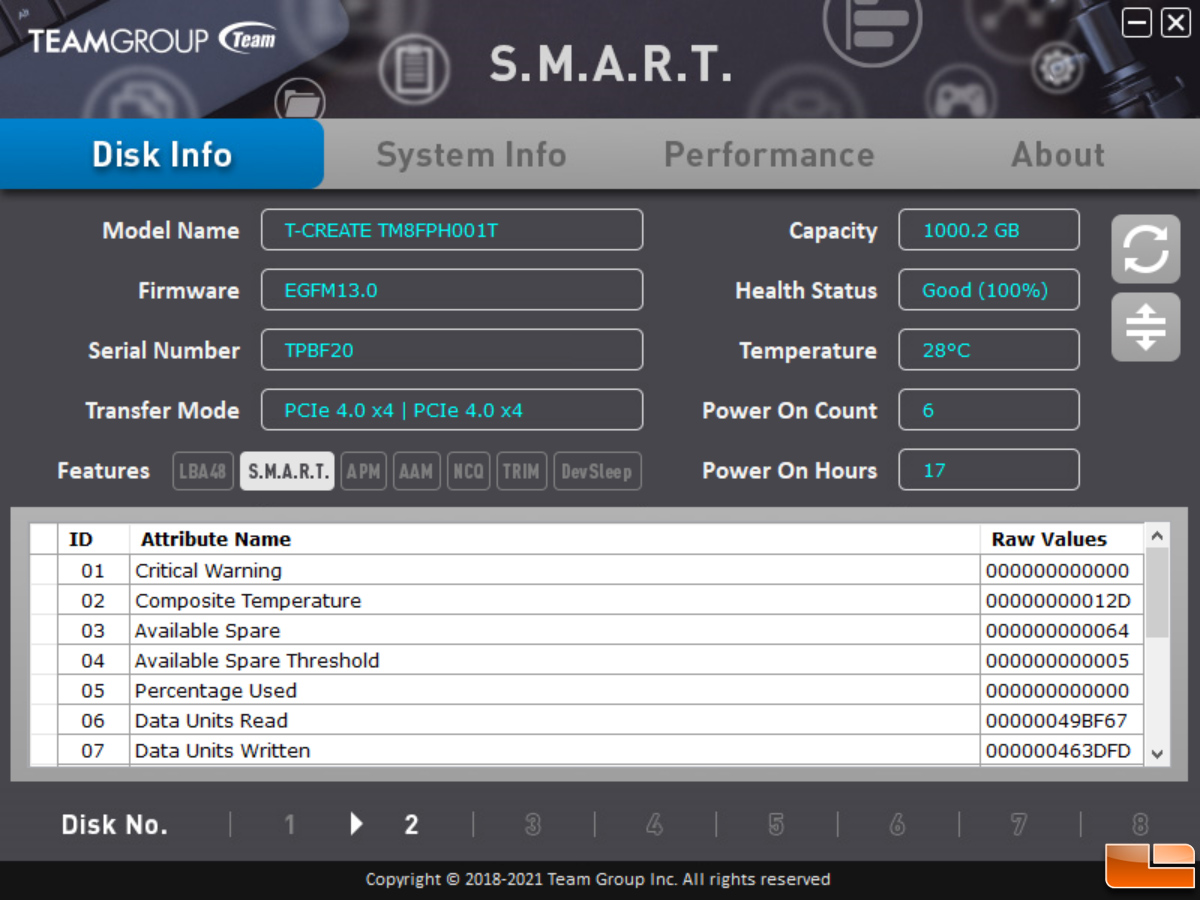Click the Temperature field 28°C
Image resolution: width=1200 pixels, height=900 pixels.
point(989,350)
